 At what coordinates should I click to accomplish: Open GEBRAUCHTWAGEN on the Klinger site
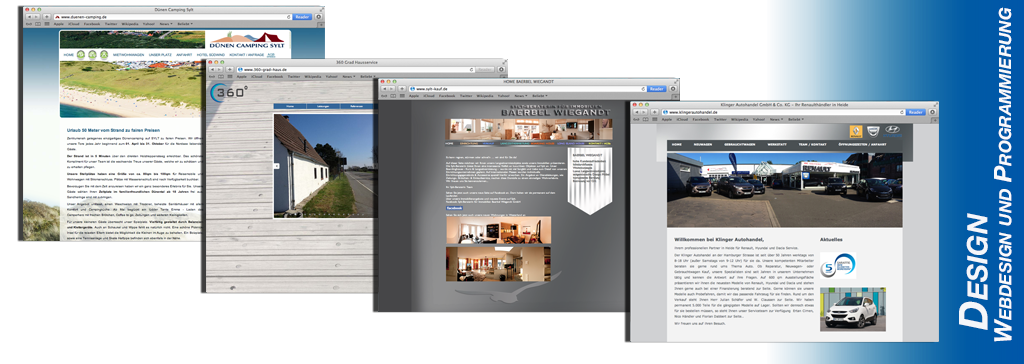pos(739,144)
